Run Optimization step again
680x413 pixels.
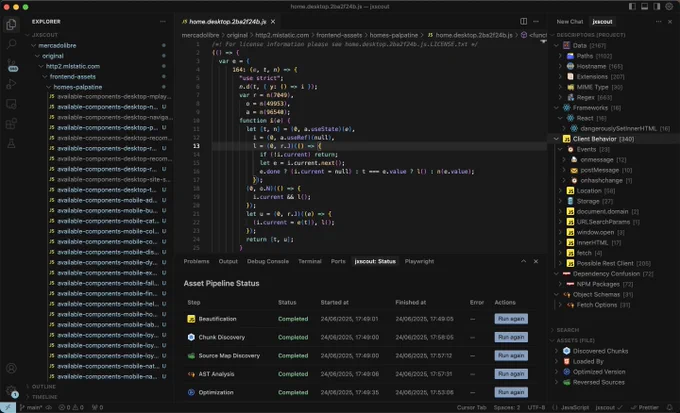pyautogui.click(x=511, y=392)
